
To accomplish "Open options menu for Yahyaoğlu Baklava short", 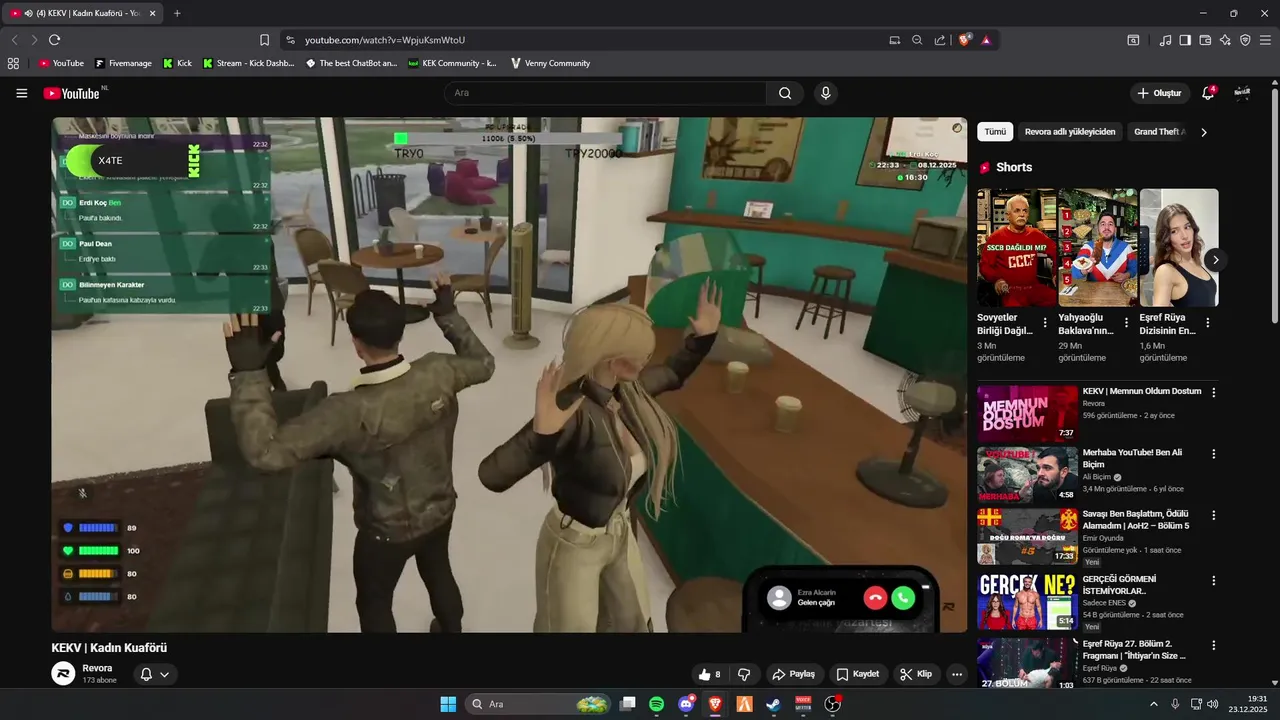I will pyautogui.click(x=1127, y=323).
